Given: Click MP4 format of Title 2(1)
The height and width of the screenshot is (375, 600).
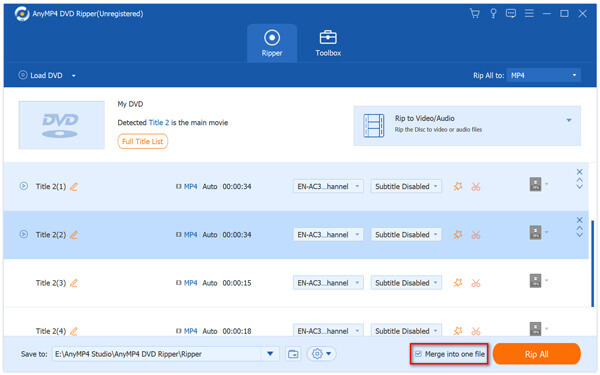Looking at the screenshot, I should pos(190,186).
